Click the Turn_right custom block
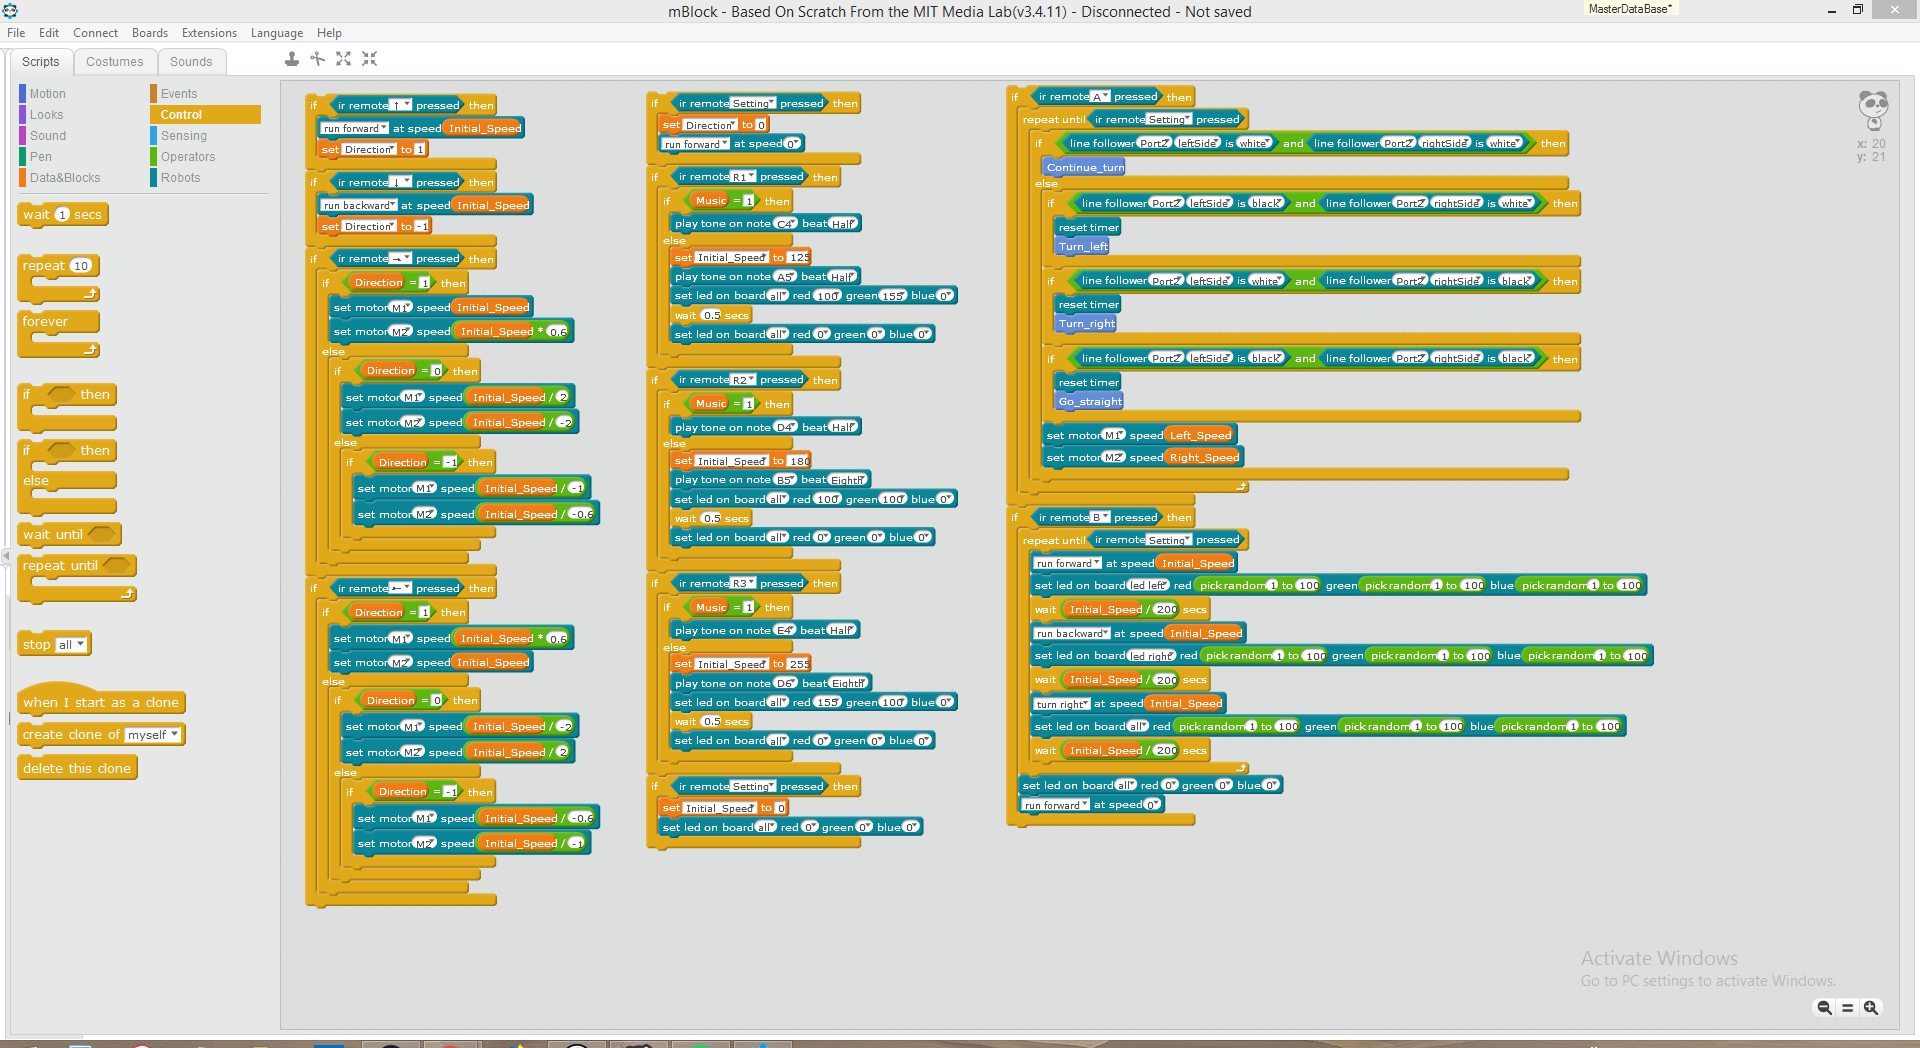Screen dimensions: 1920x1048 coord(1086,323)
